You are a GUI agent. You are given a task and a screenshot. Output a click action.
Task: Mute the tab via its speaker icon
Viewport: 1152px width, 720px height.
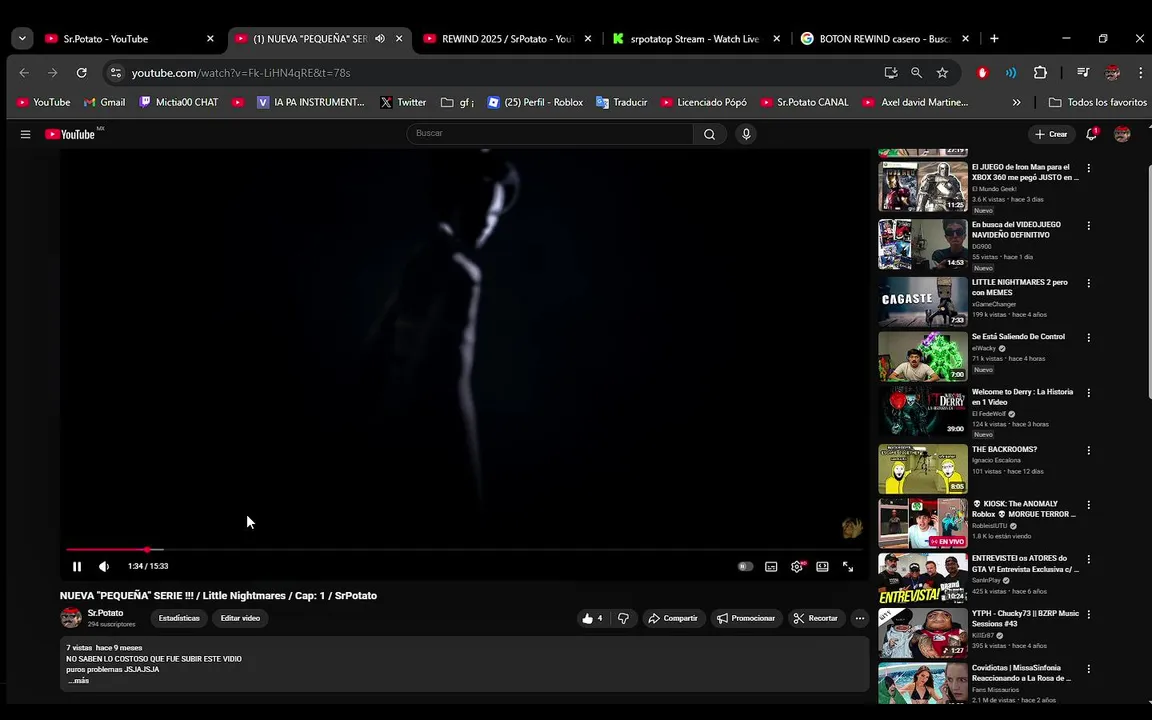(380, 39)
